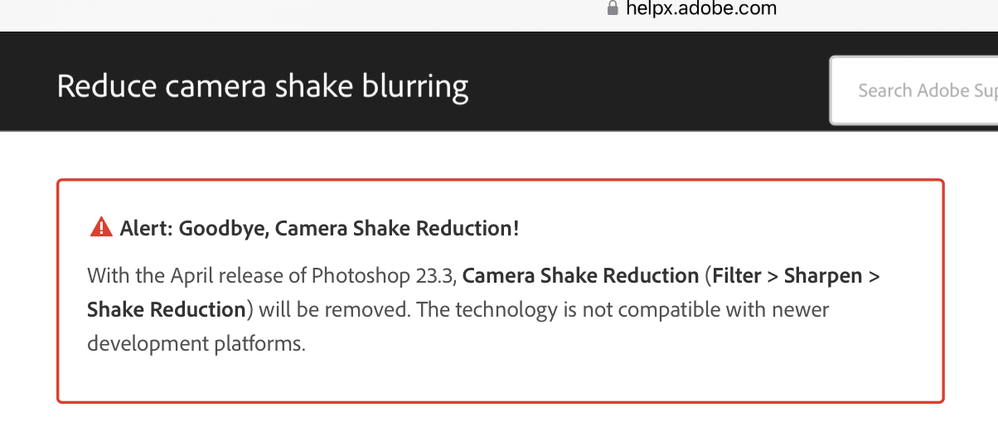This screenshot has width=998, height=427.
Task: Click the red alert warning triangle icon
Action: click(x=101, y=228)
